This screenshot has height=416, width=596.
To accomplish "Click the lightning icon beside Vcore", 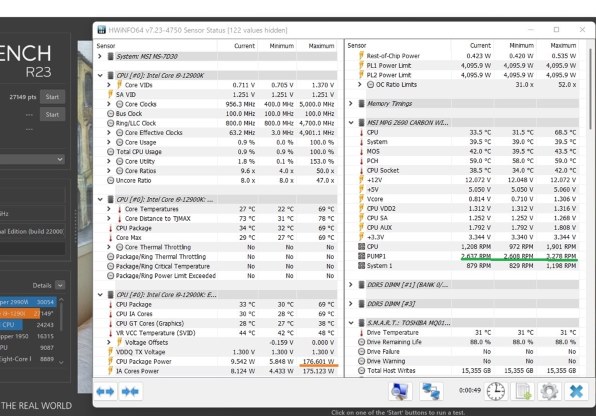I will point(361,199).
